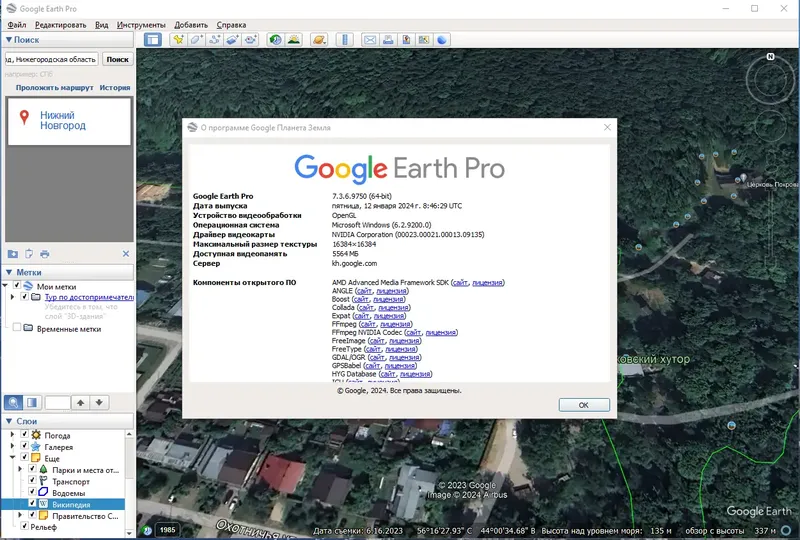Expand the Погода layer node
Viewport: 800px width, 540px height.
pos(13,435)
